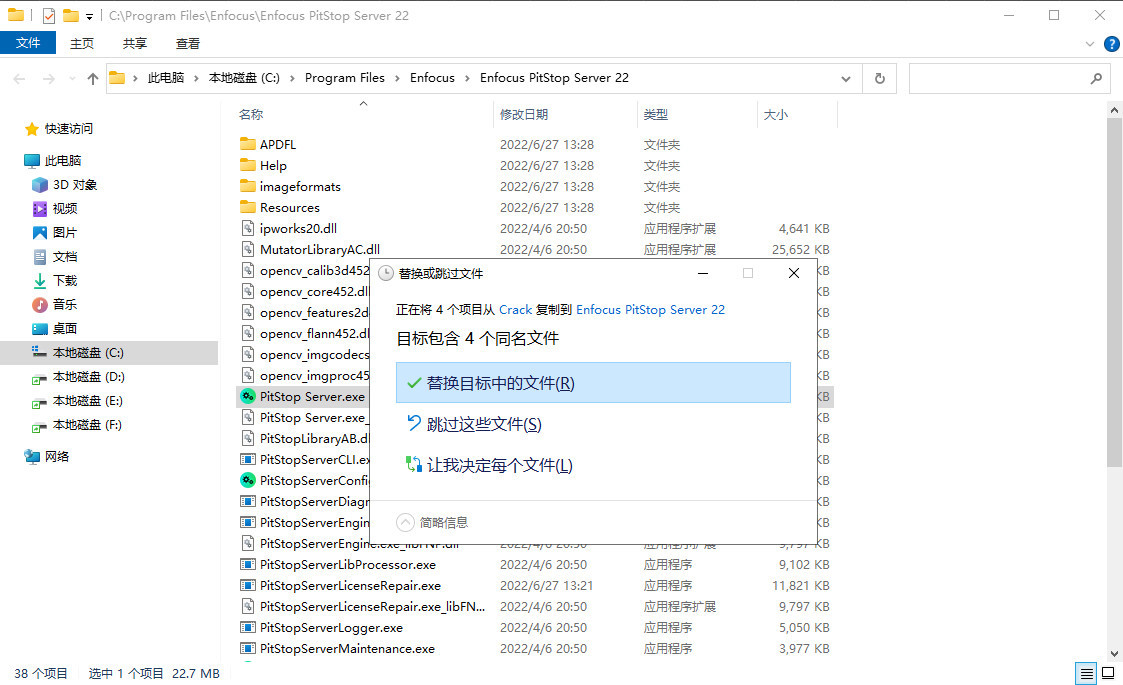Select the Help folder icon

(x=248, y=166)
